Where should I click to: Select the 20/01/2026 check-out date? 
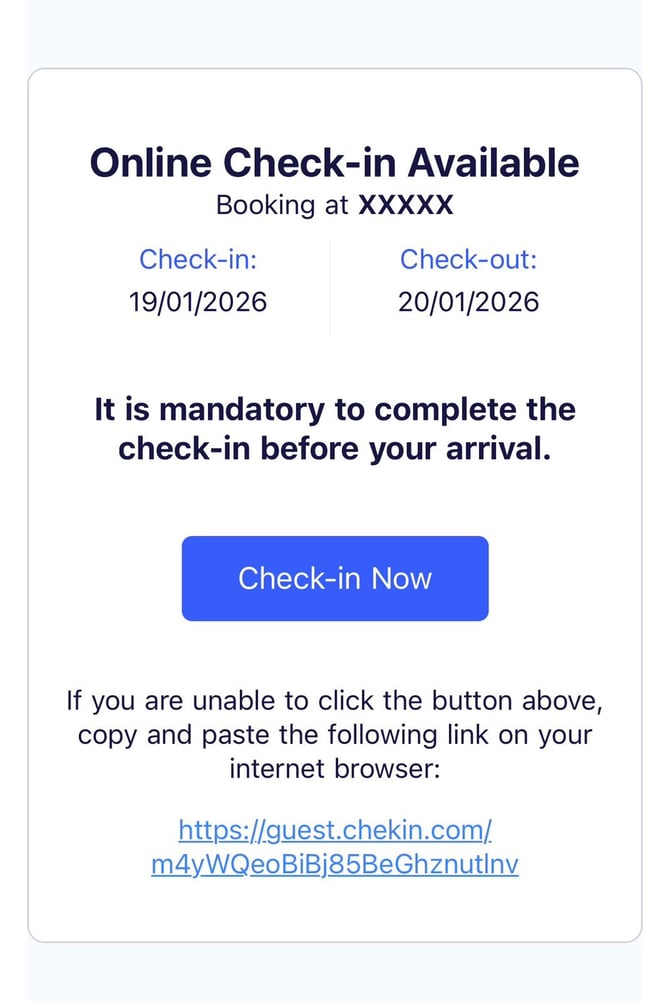tap(469, 301)
